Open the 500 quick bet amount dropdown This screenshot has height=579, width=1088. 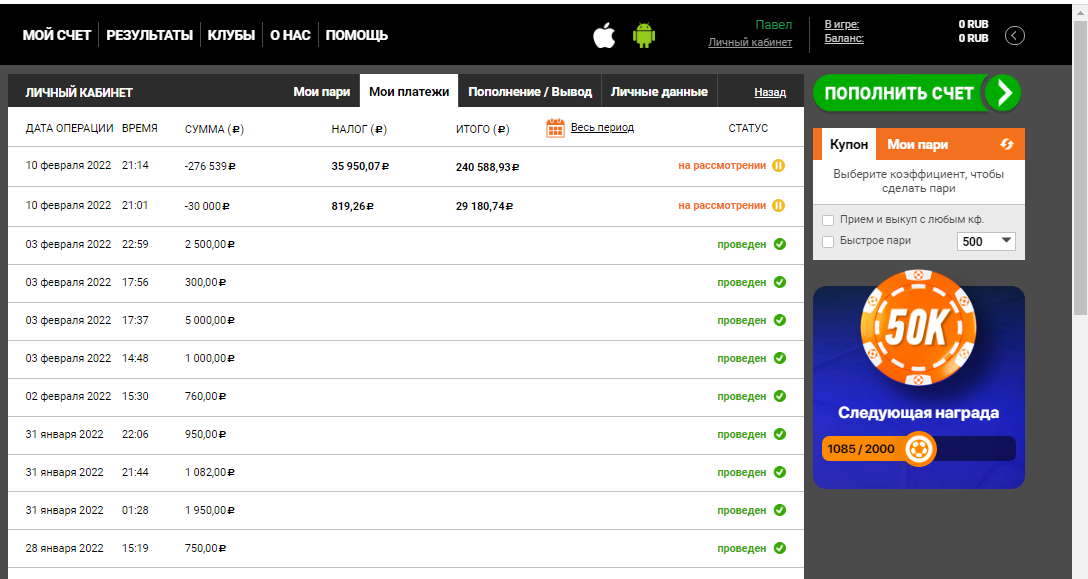[986, 241]
